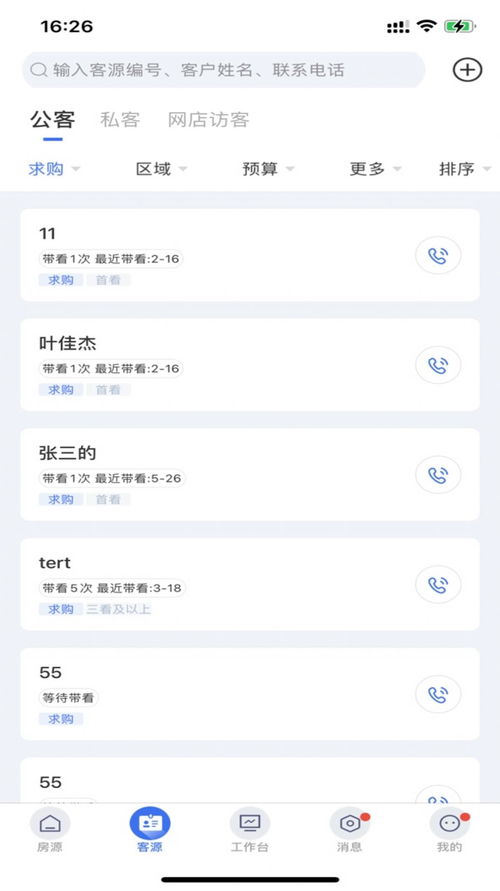Open customer card named tert
The height and width of the screenshot is (891, 500).
pos(250,584)
